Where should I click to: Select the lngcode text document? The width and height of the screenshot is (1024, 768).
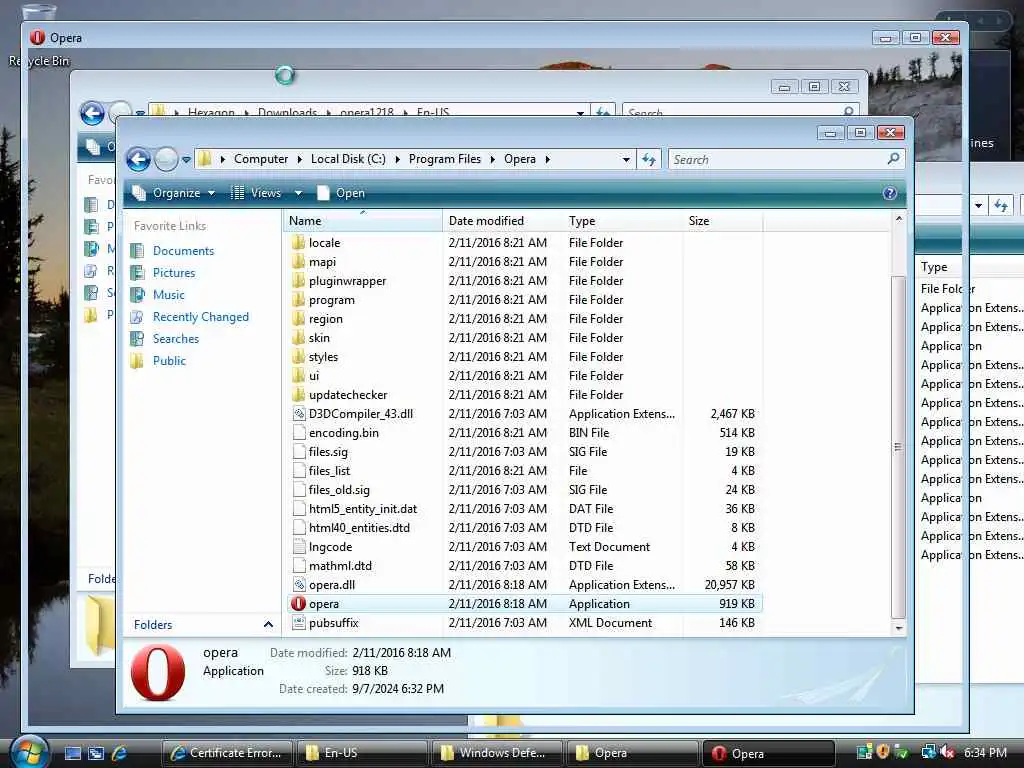[x=330, y=547]
